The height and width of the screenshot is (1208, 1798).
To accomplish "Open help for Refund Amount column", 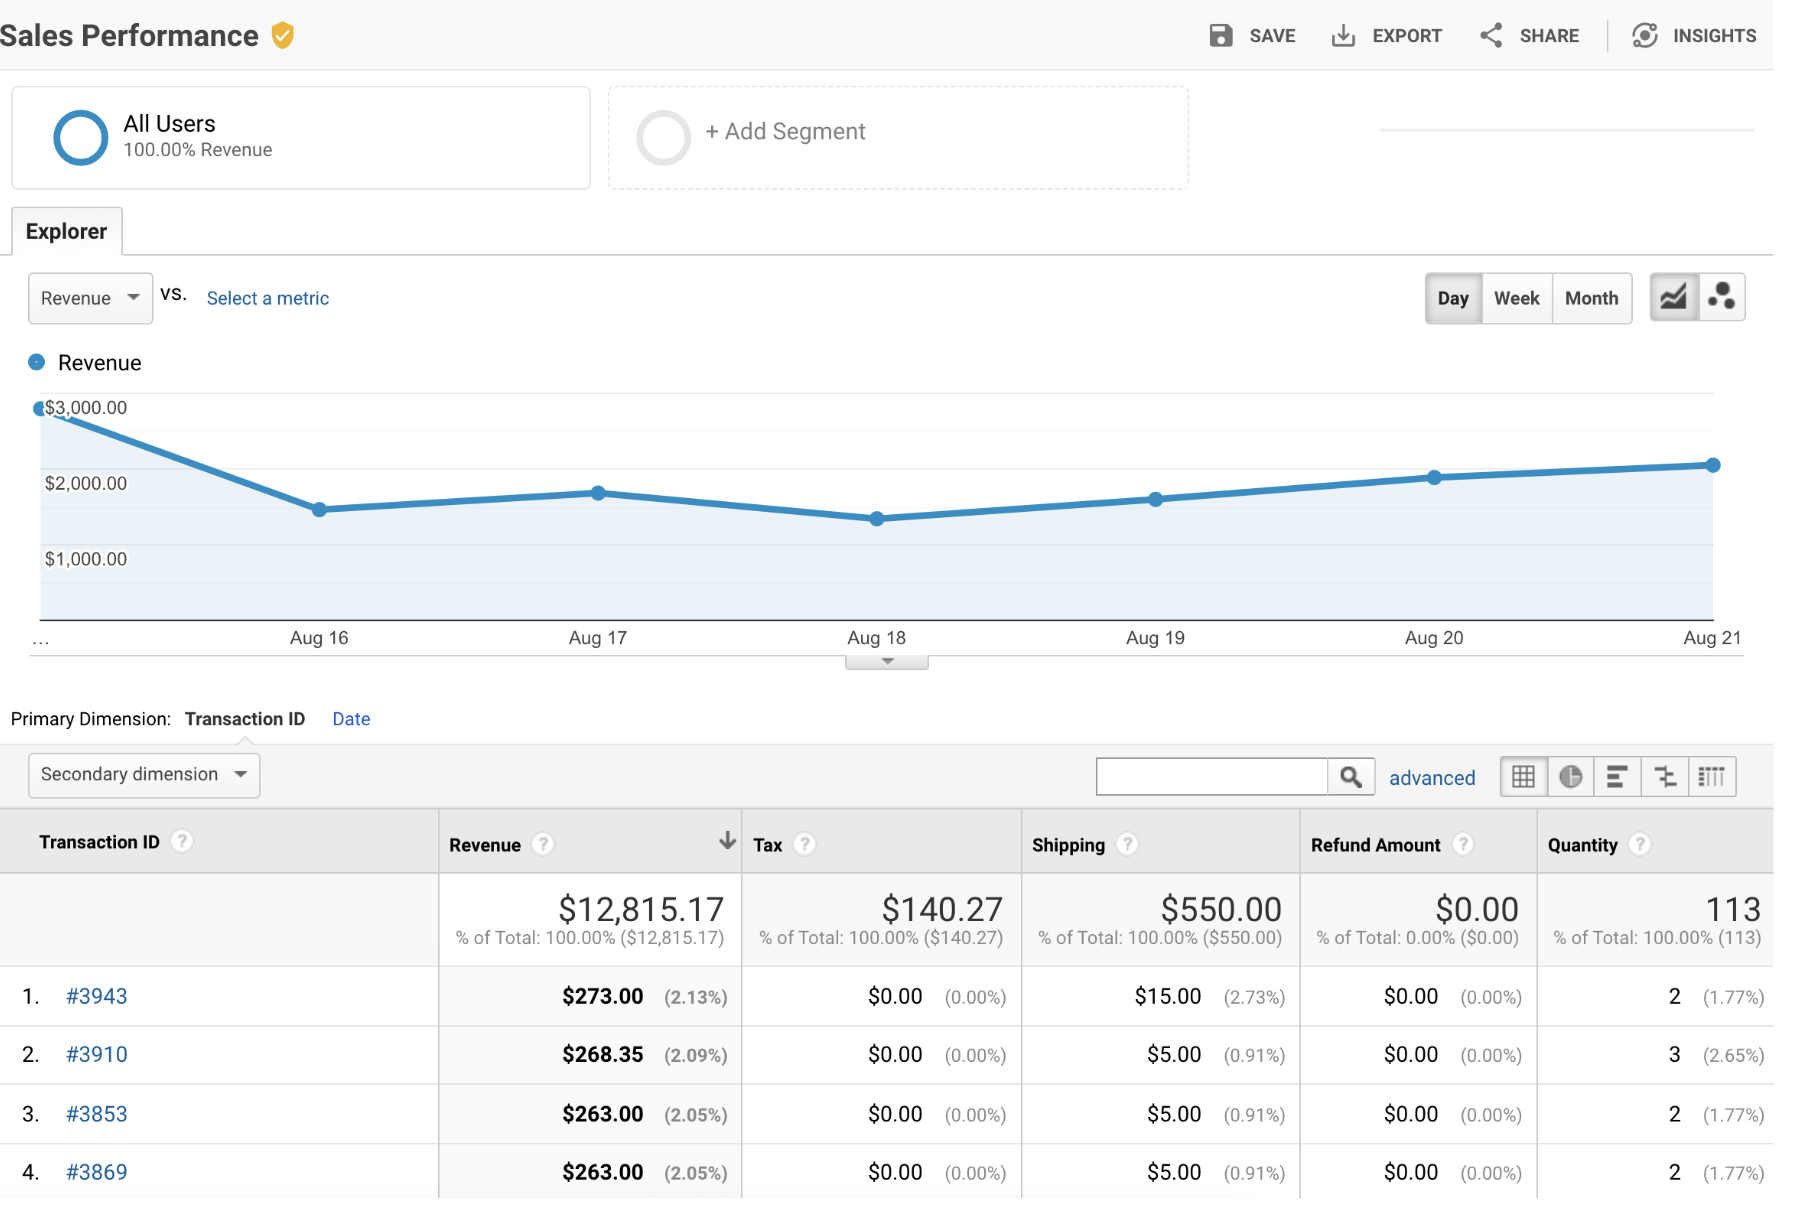I will (x=1463, y=844).
